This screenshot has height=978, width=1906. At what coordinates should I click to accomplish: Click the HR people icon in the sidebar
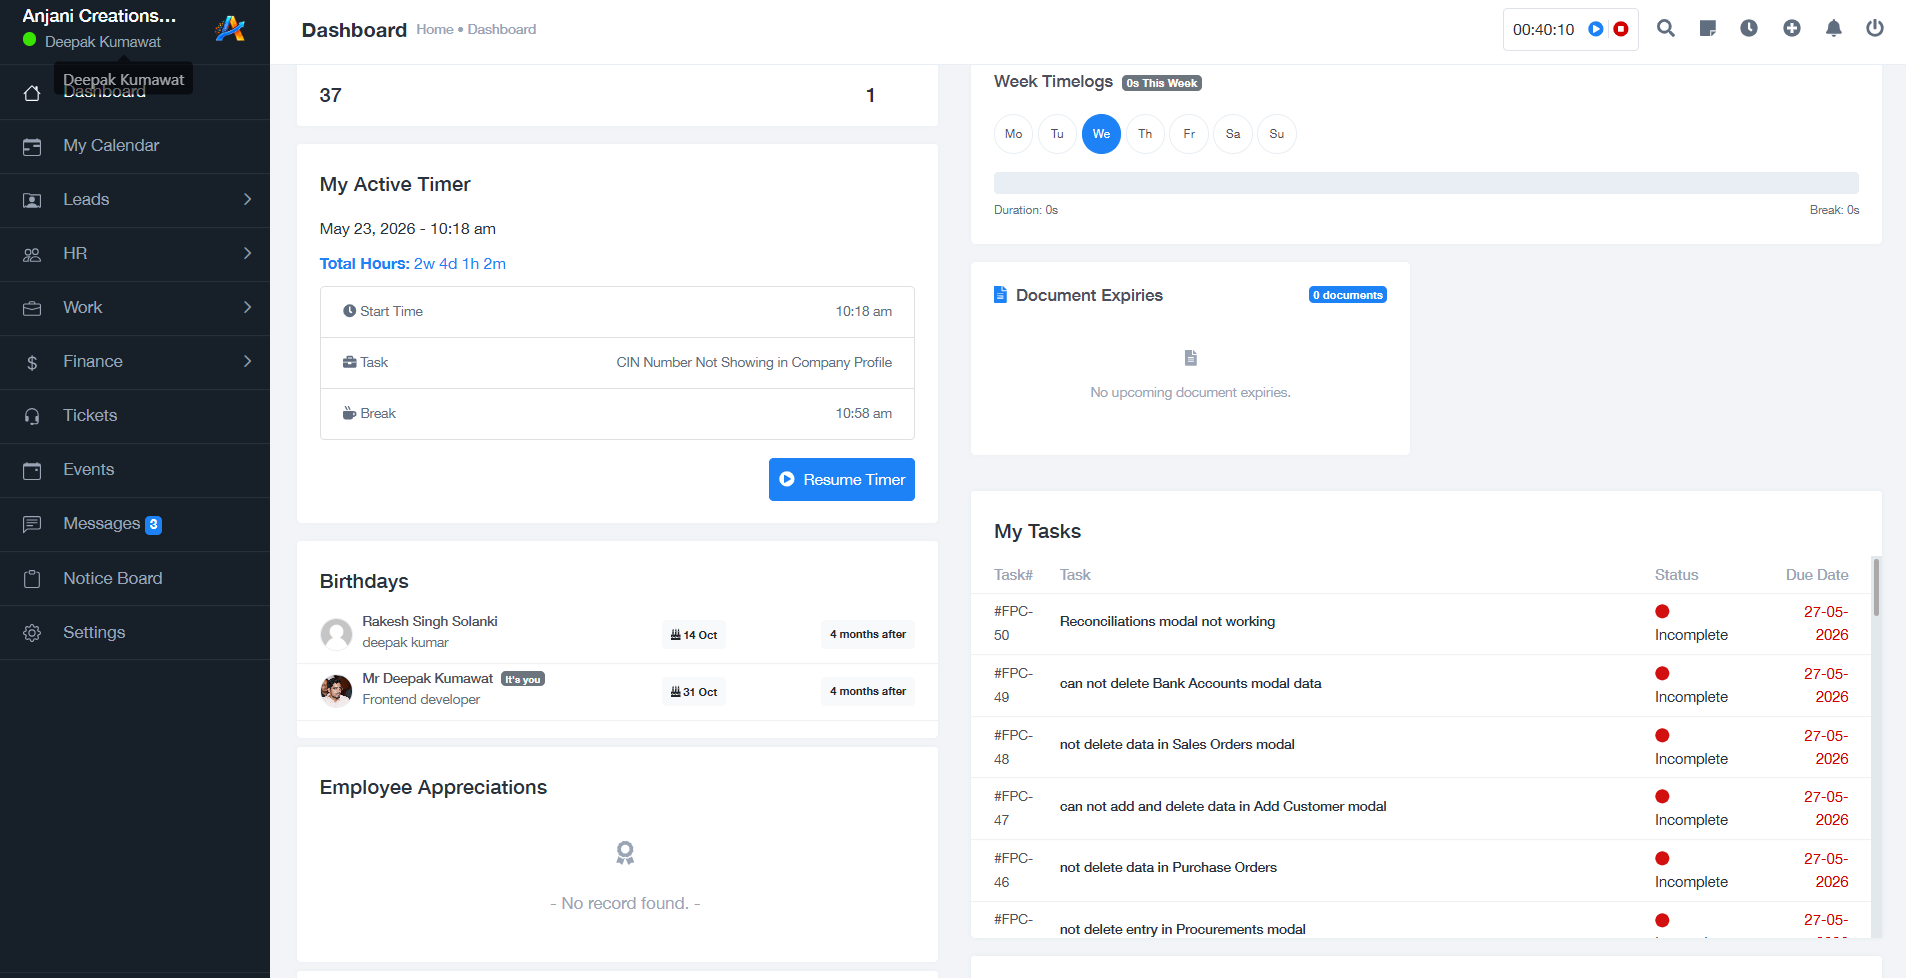click(32, 255)
